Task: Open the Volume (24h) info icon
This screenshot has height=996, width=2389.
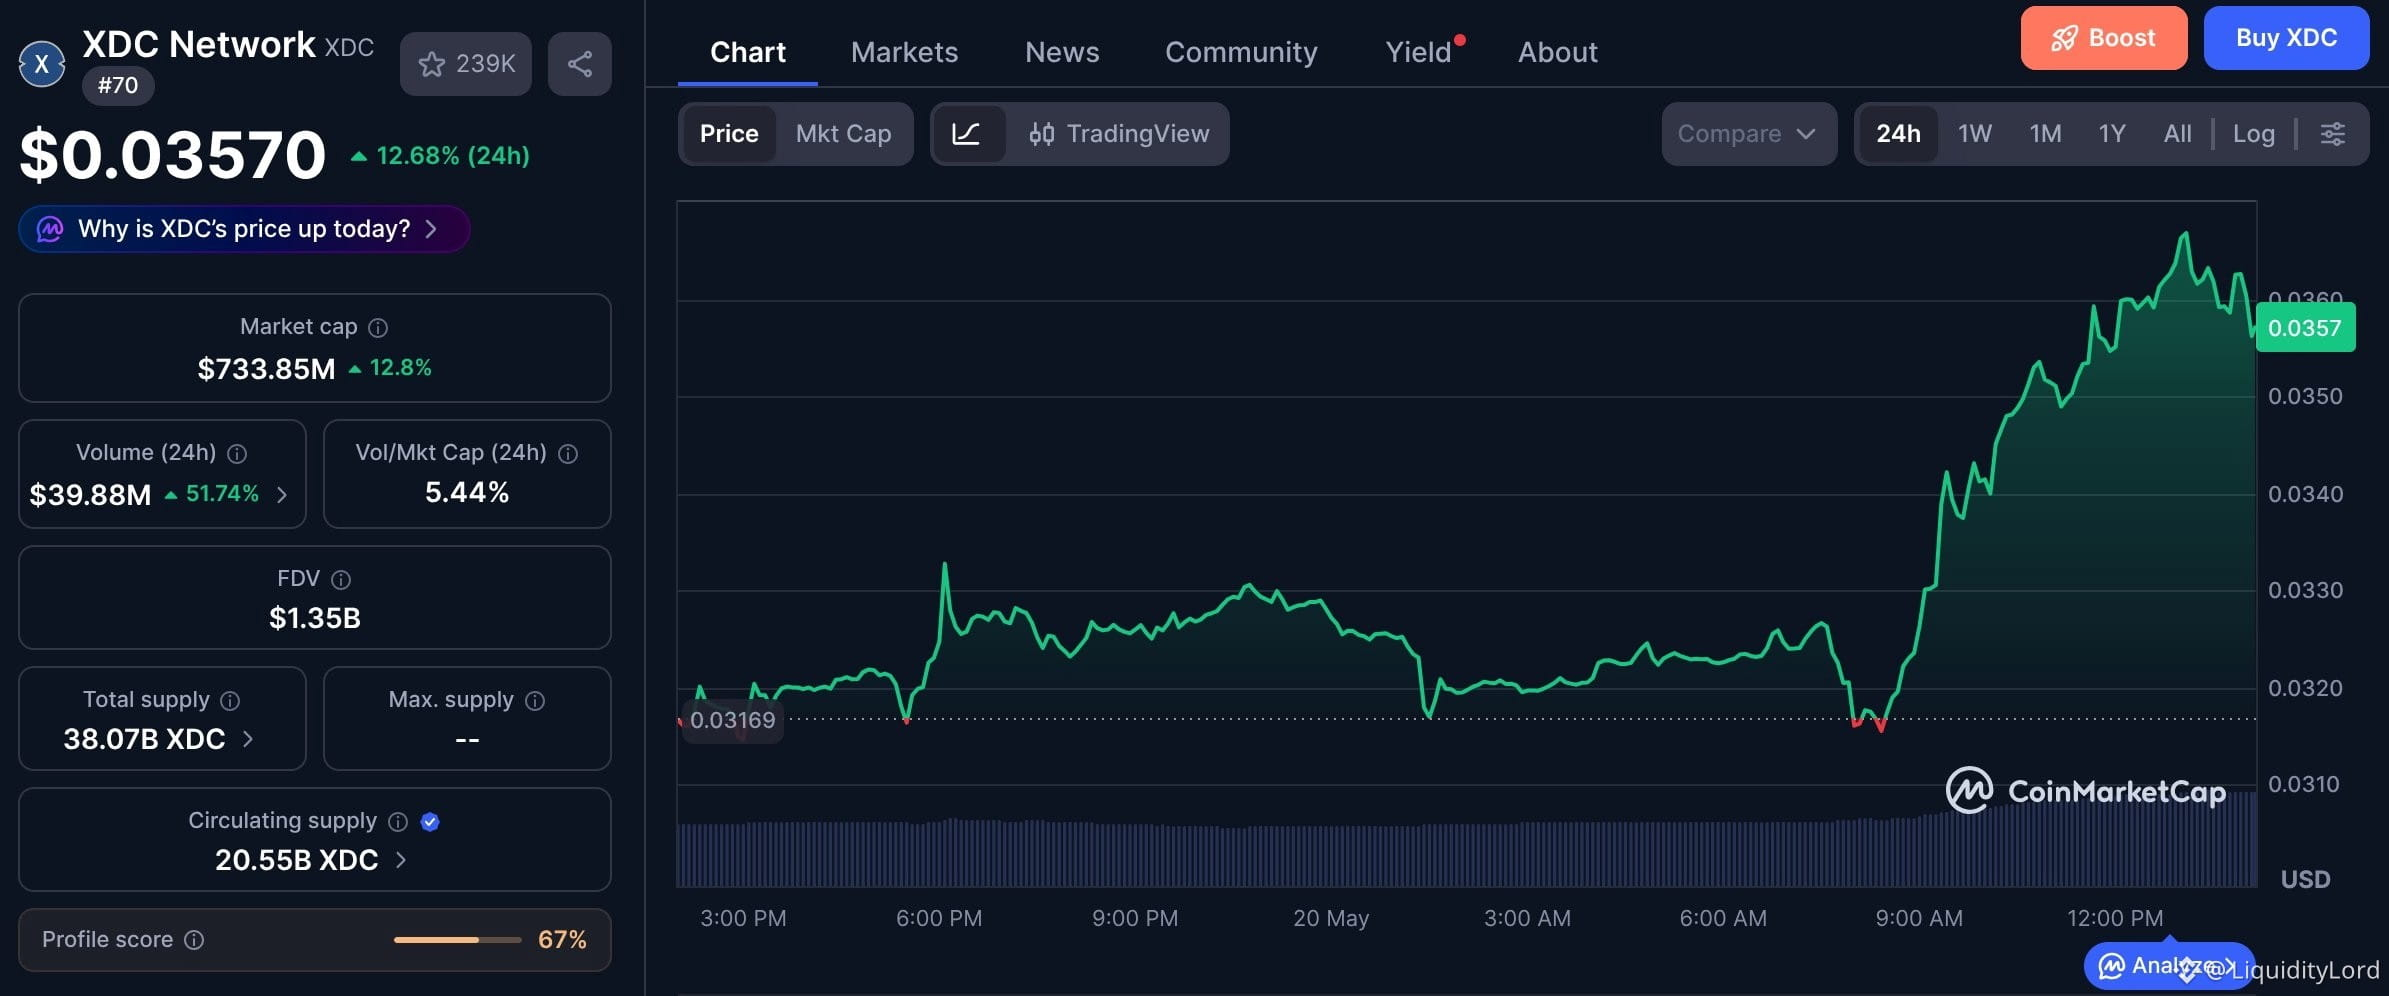Action: [237, 454]
